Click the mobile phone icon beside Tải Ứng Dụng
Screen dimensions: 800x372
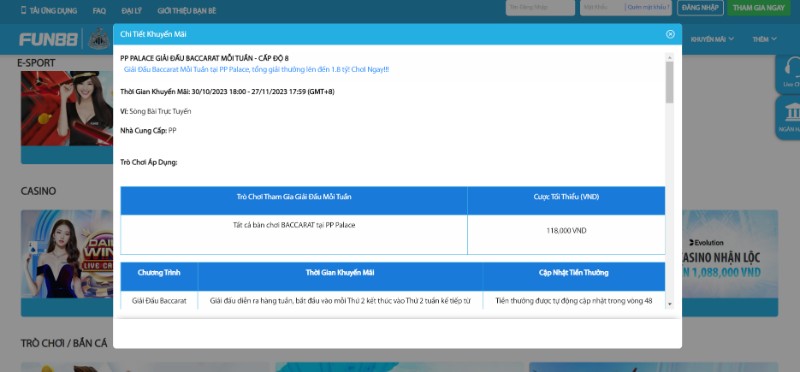pyautogui.click(x=23, y=10)
